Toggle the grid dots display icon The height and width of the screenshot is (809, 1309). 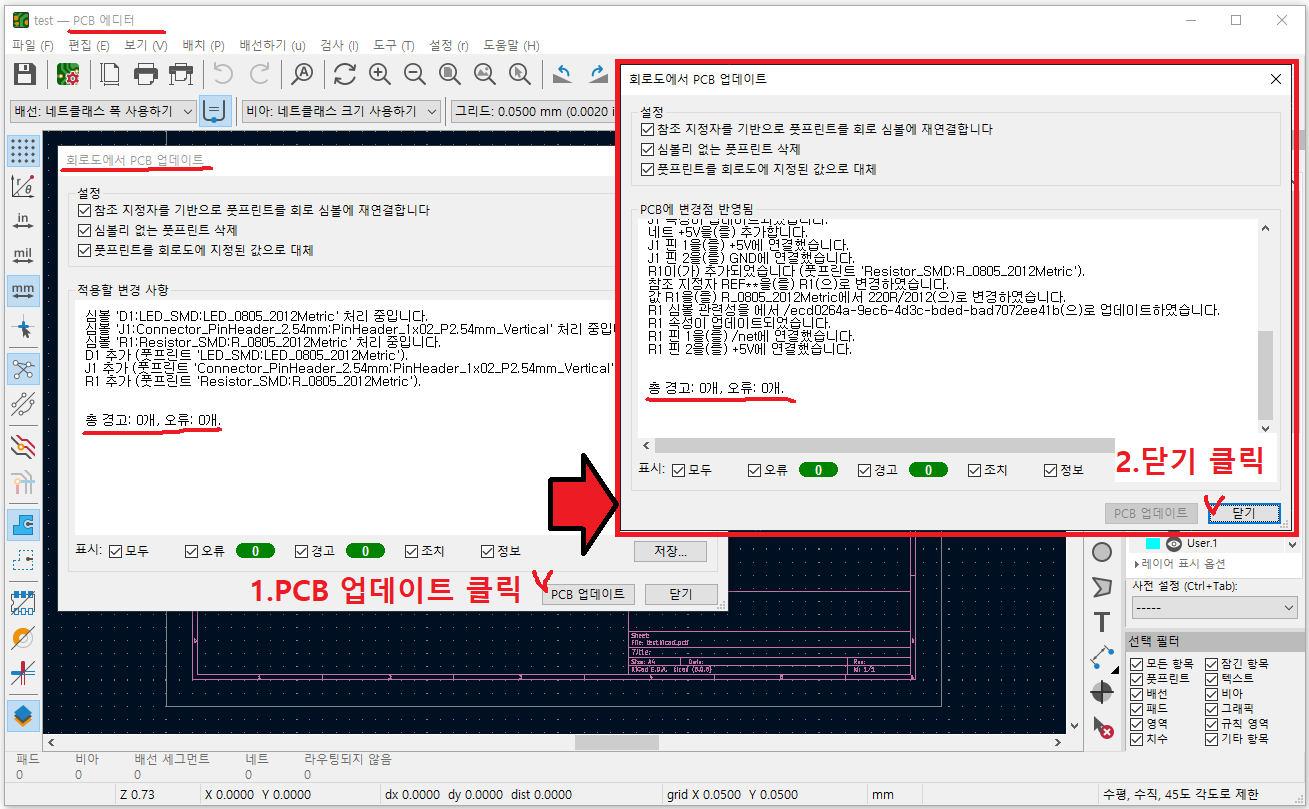click(23, 151)
